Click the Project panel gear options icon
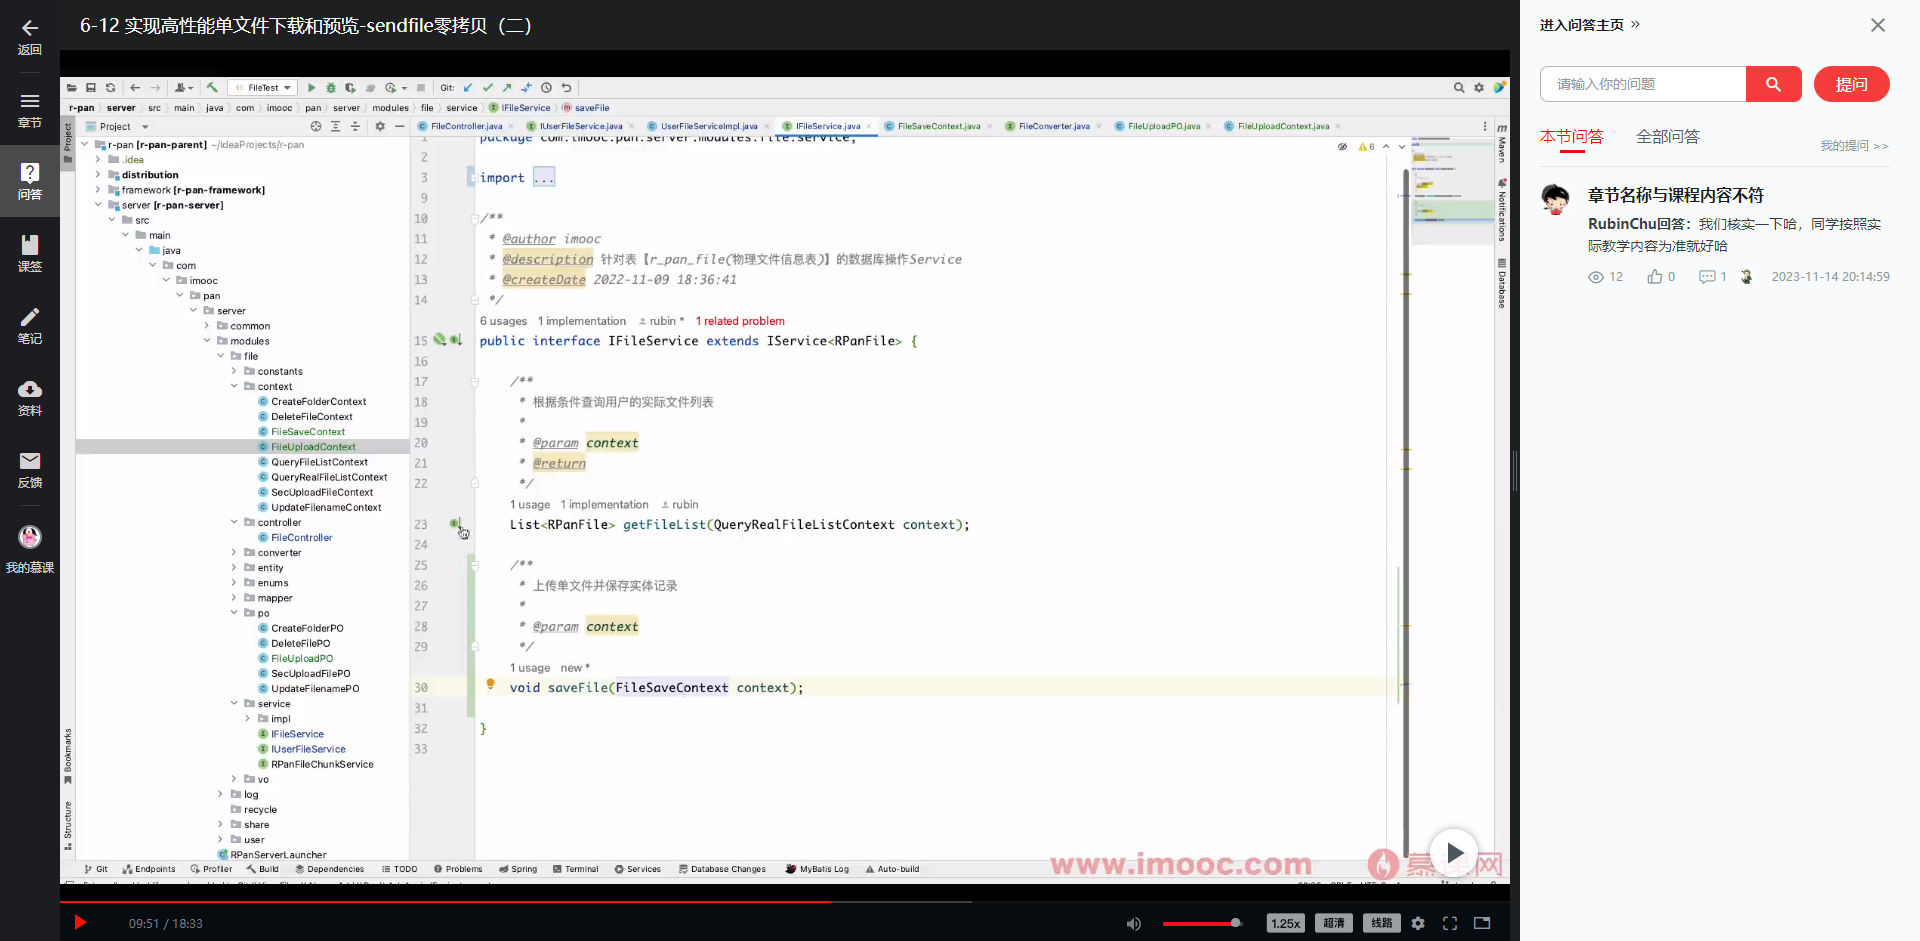 point(380,127)
